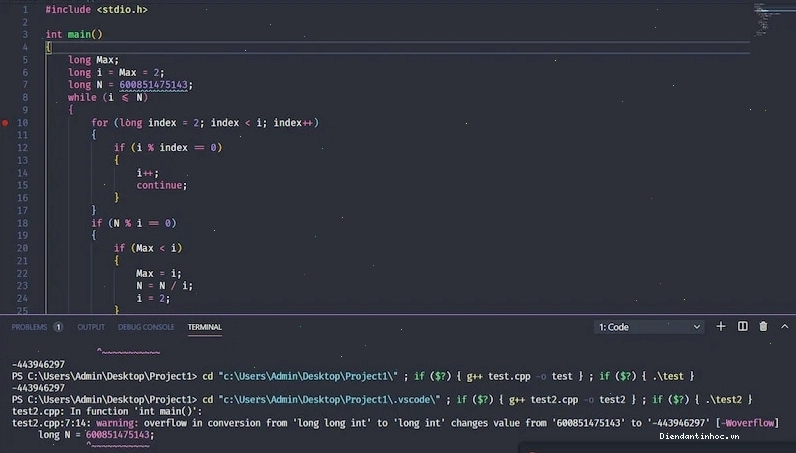
Task: Maximize panel with the up chevron
Action: 784,327
